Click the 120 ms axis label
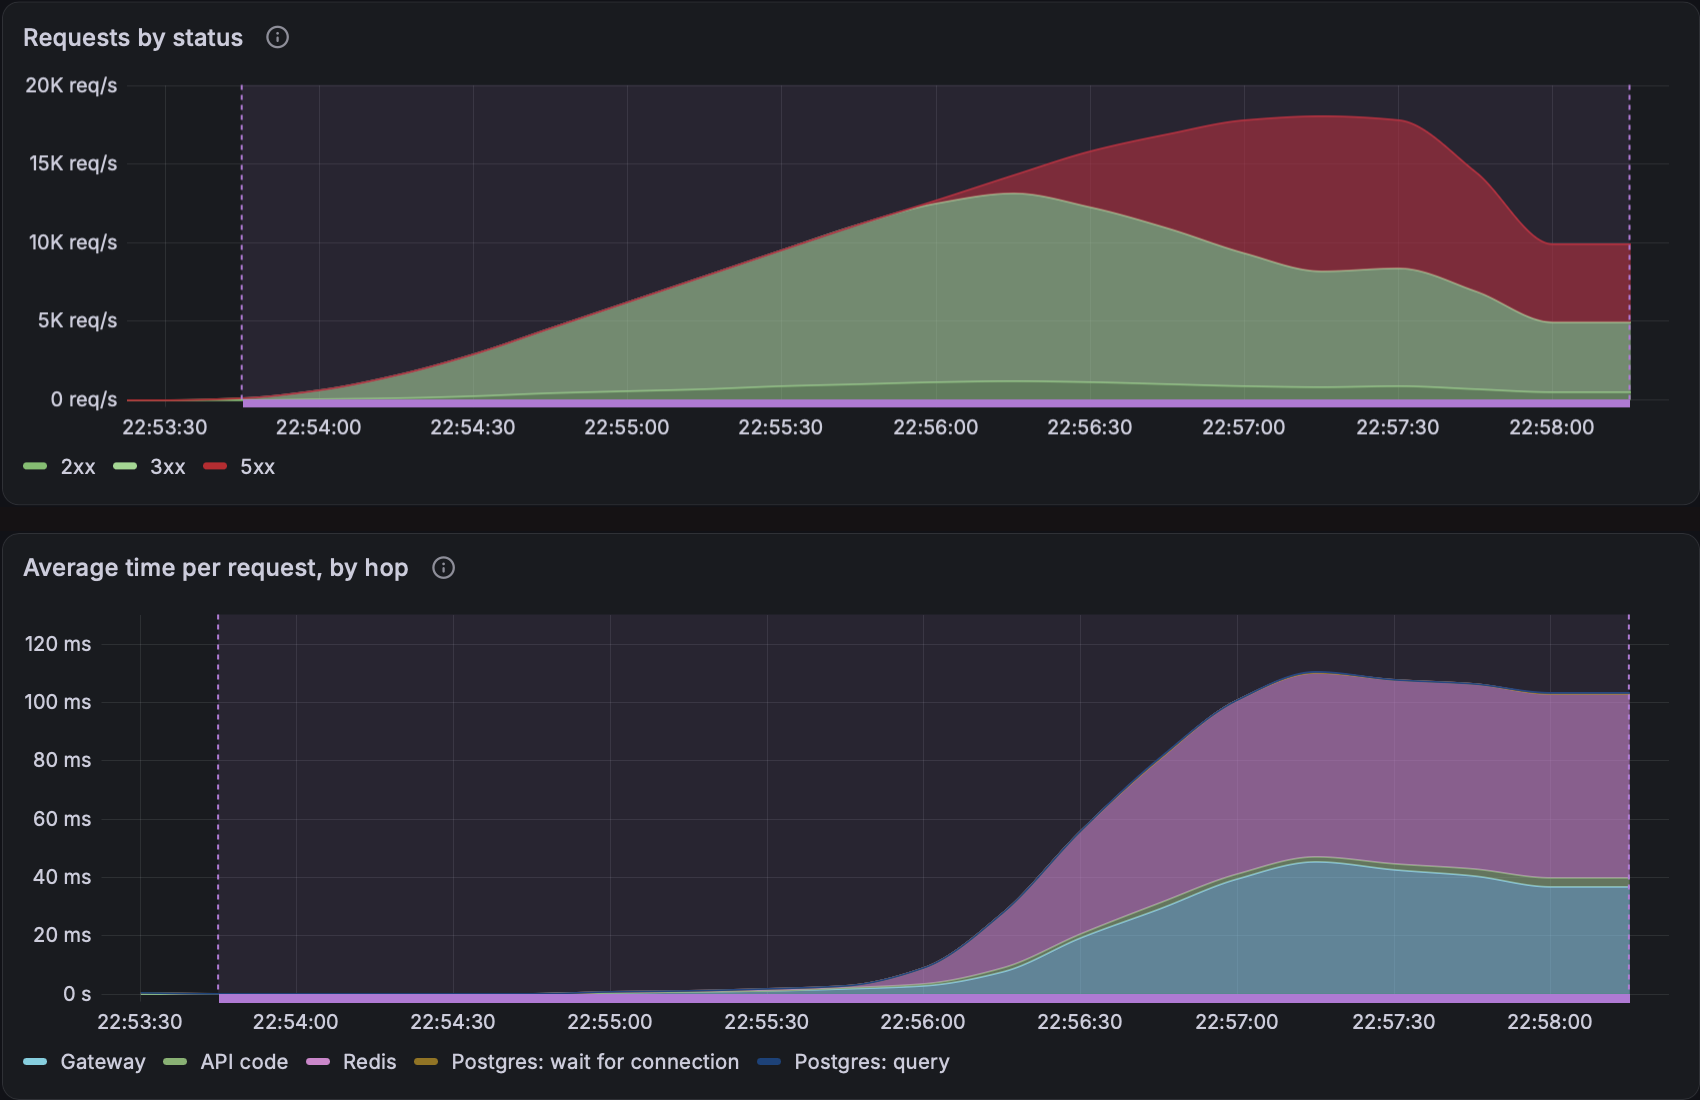This screenshot has height=1100, width=1700. [x=58, y=644]
